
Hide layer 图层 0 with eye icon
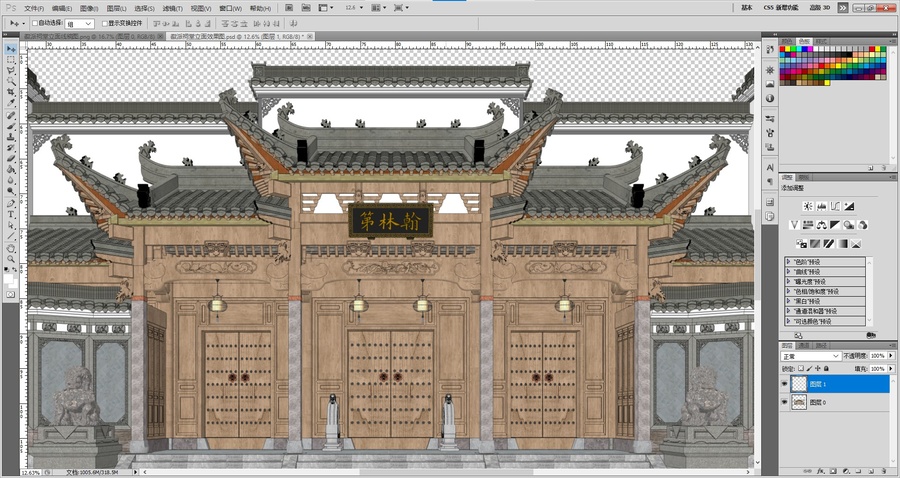coord(785,402)
